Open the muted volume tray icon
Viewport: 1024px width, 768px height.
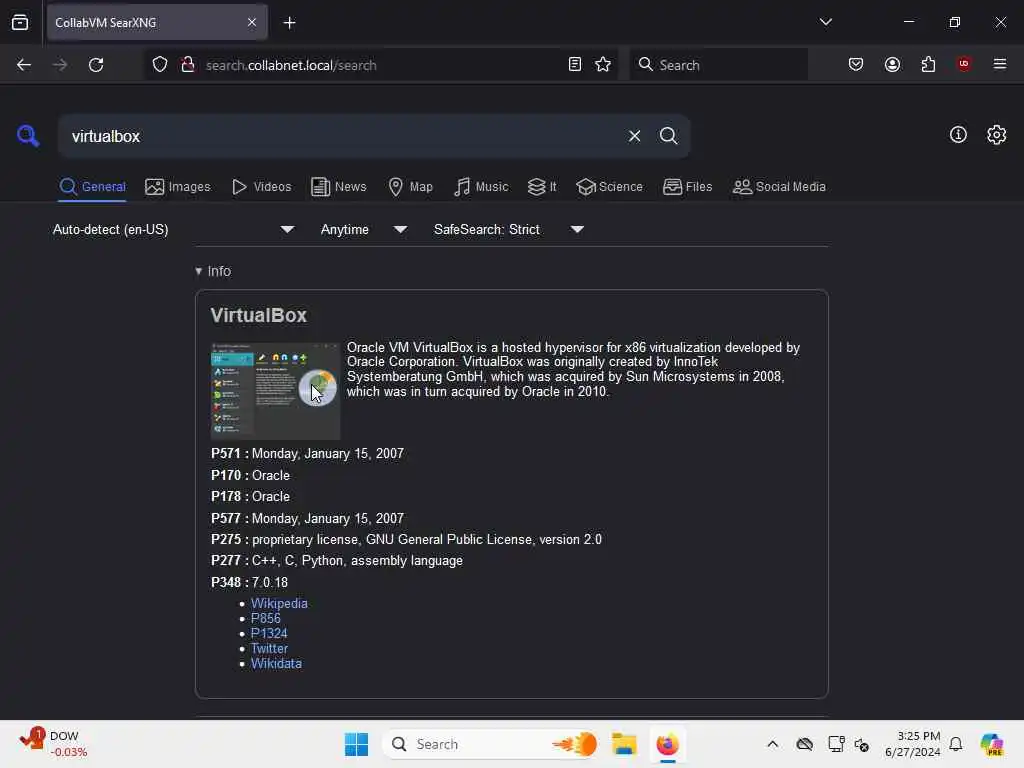pyautogui.click(x=861, y=744)
